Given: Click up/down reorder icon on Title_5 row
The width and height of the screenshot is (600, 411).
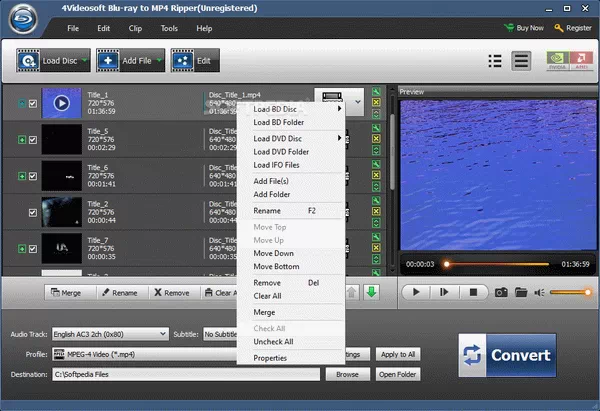Looking at the screenshot, I should (376, 150).
